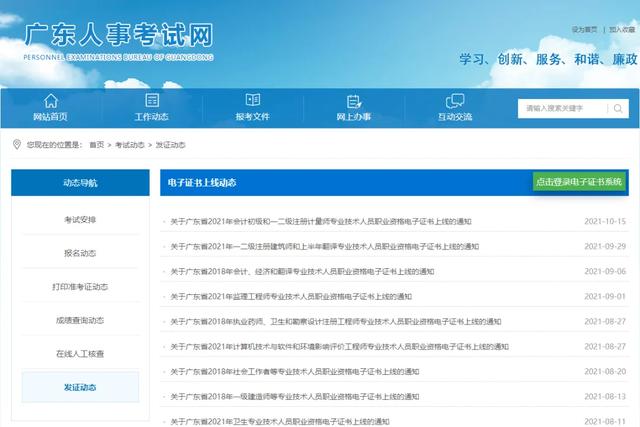Image resolution: width=640 pixels, height=427 pixels.
Task: Select the 报考文件 book icon
Action: 253,100
